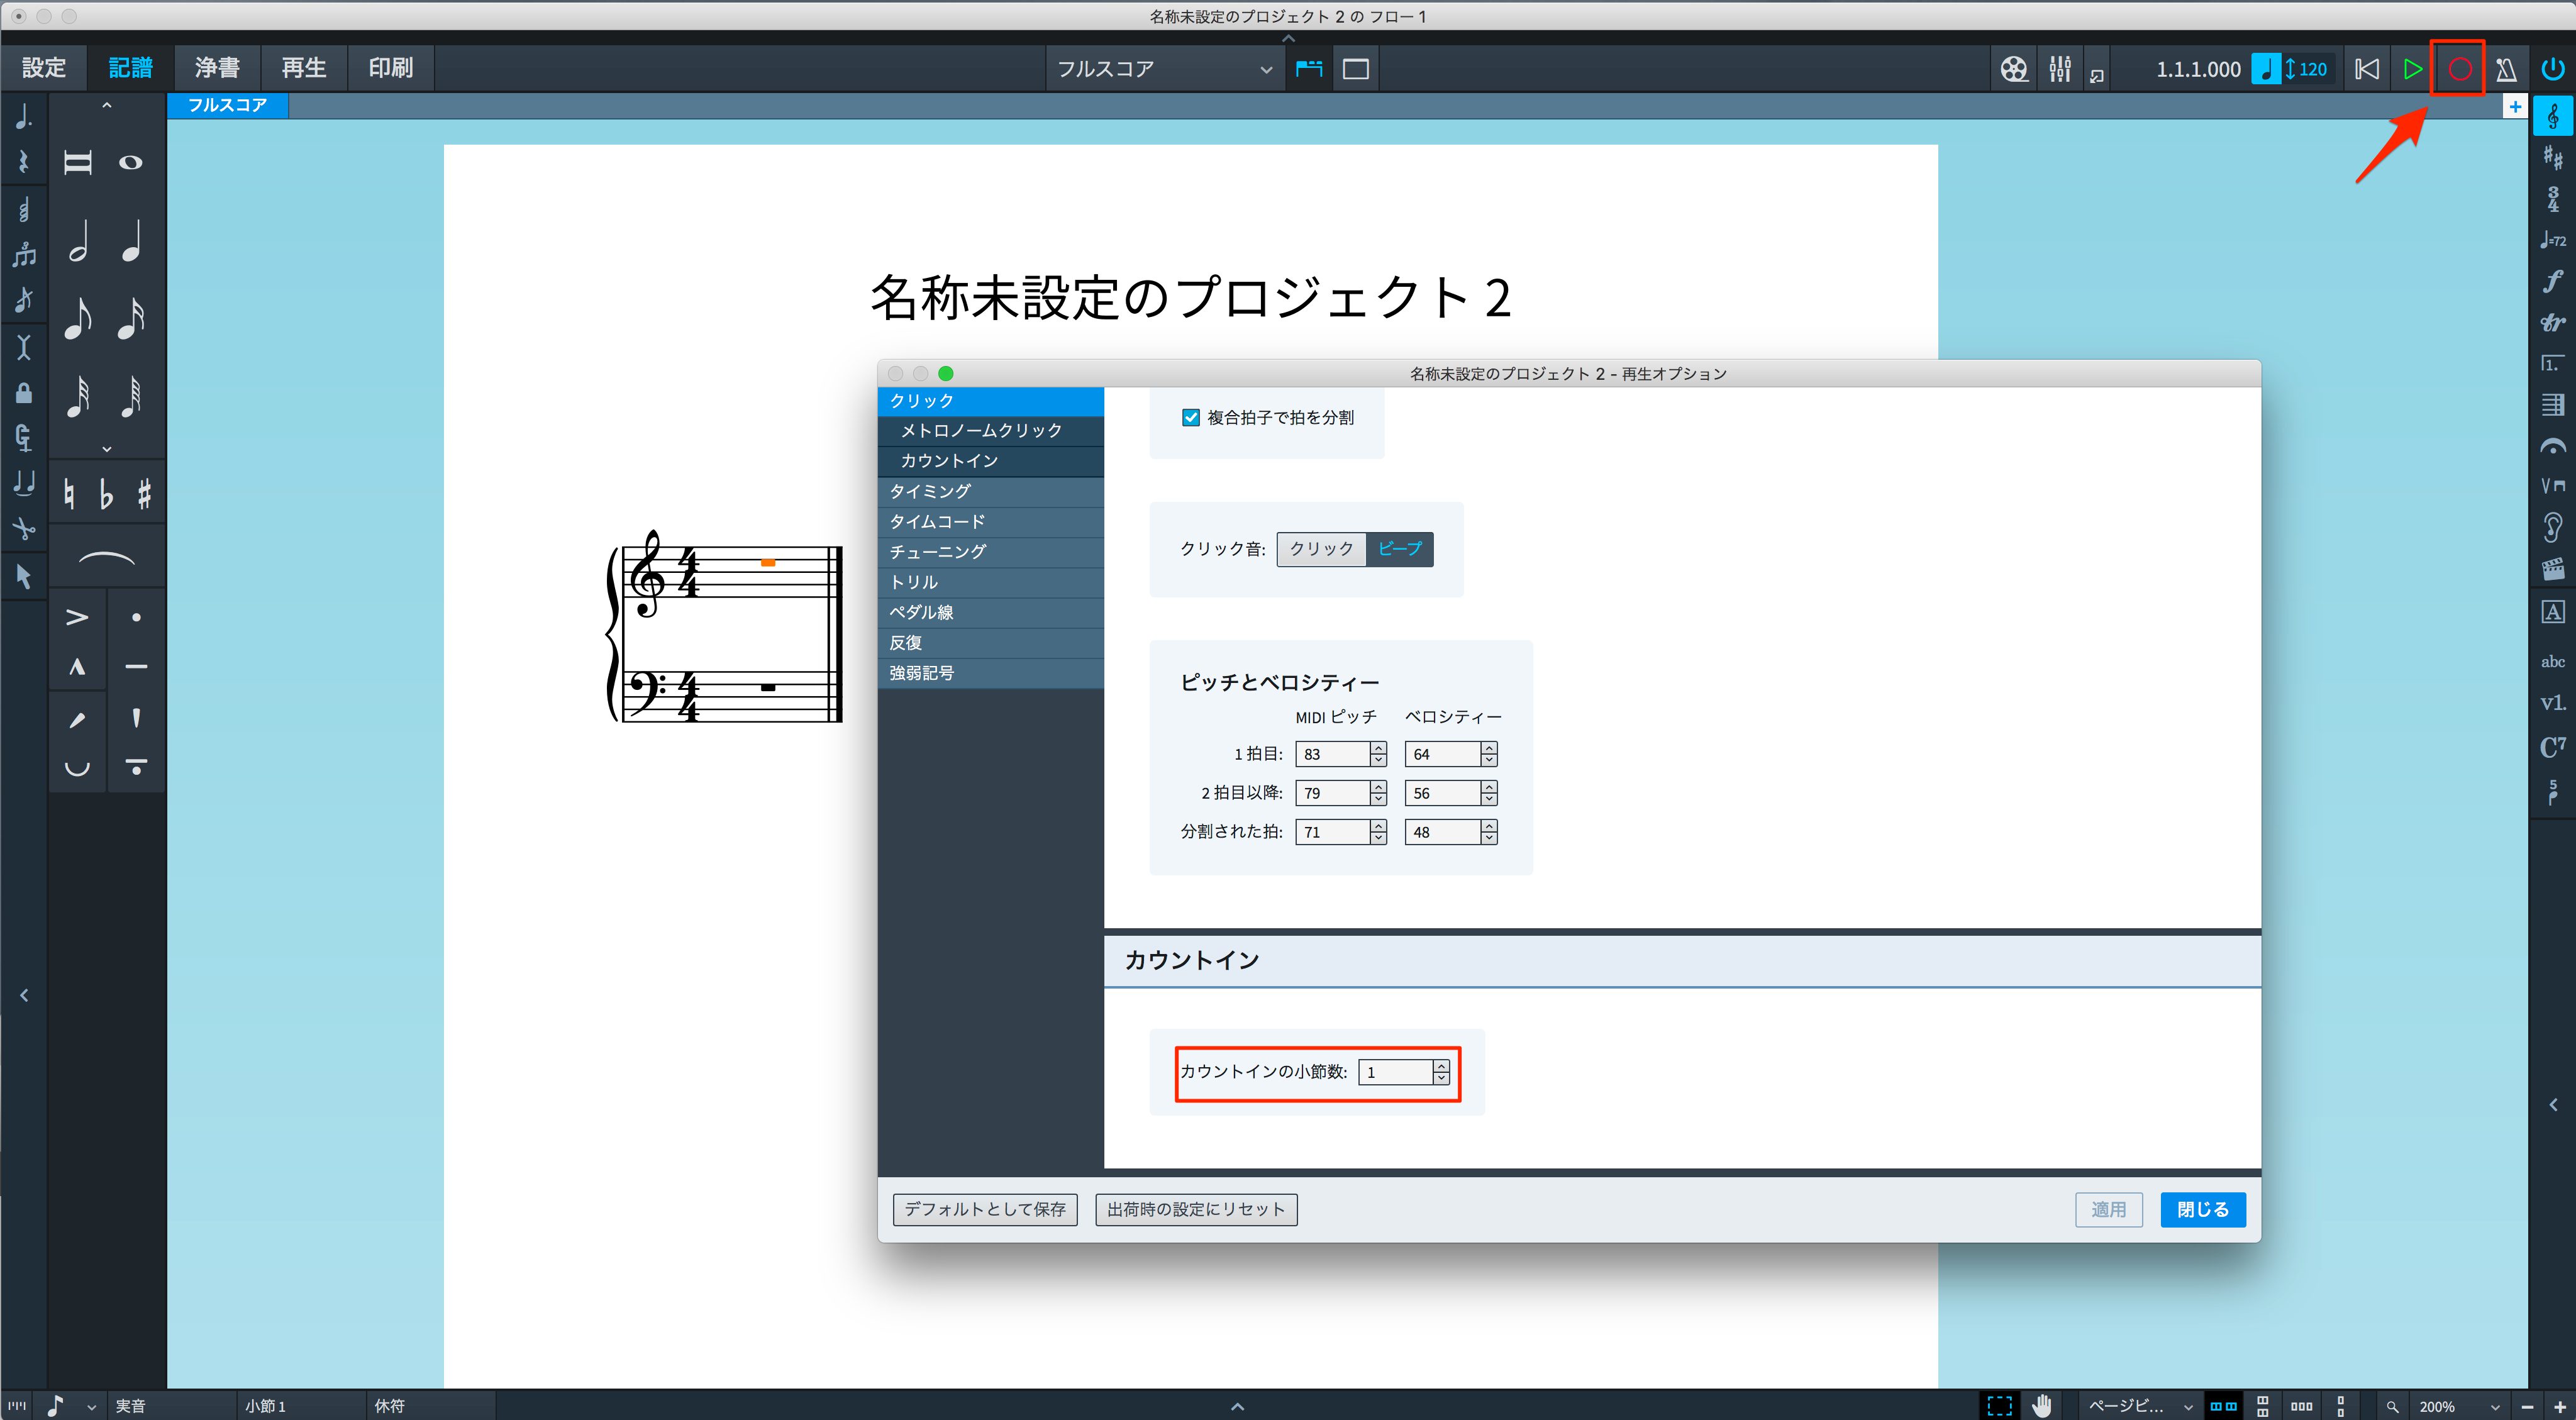The width and height of the screenshot is (2576, 1420).
Task: Apply accent articulation
Action: (x=77, y=617)
